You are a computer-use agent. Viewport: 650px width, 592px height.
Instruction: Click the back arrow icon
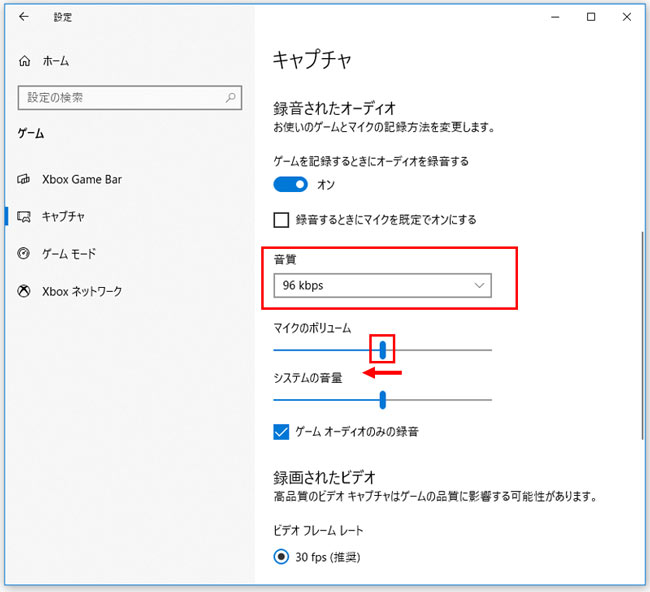(x=24, y=17)
